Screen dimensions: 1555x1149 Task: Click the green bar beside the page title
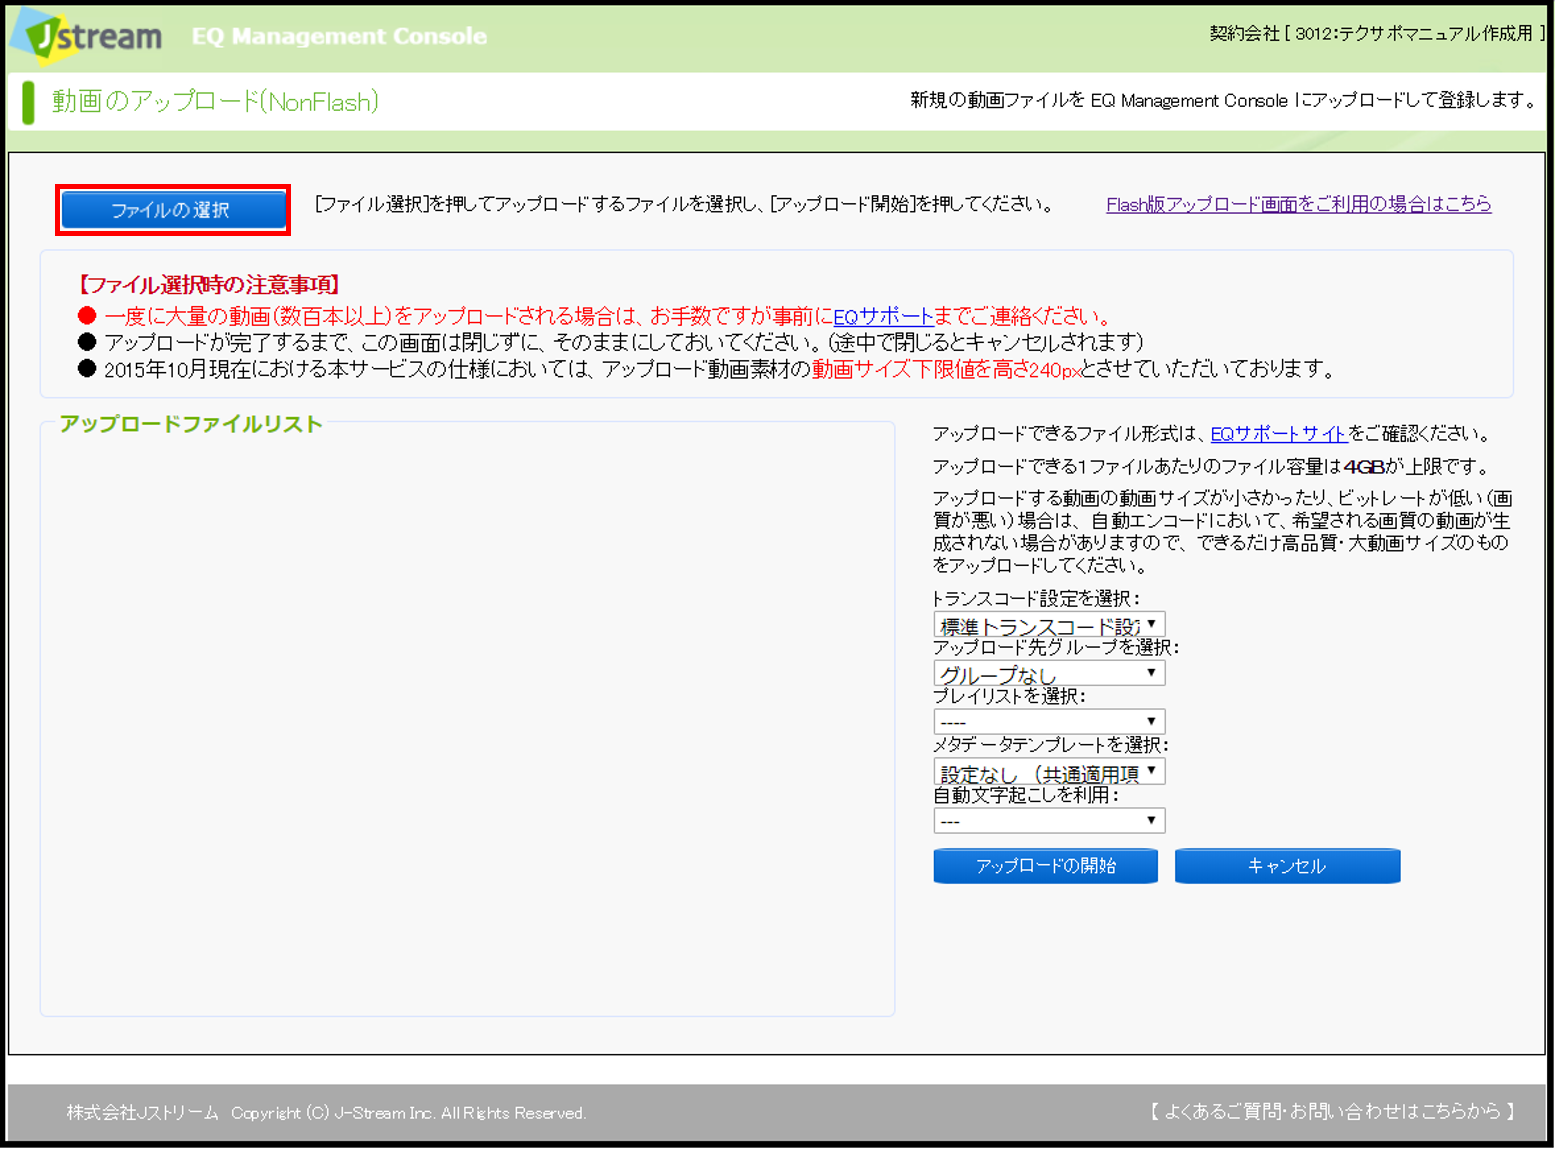click(x=28, y=102)
